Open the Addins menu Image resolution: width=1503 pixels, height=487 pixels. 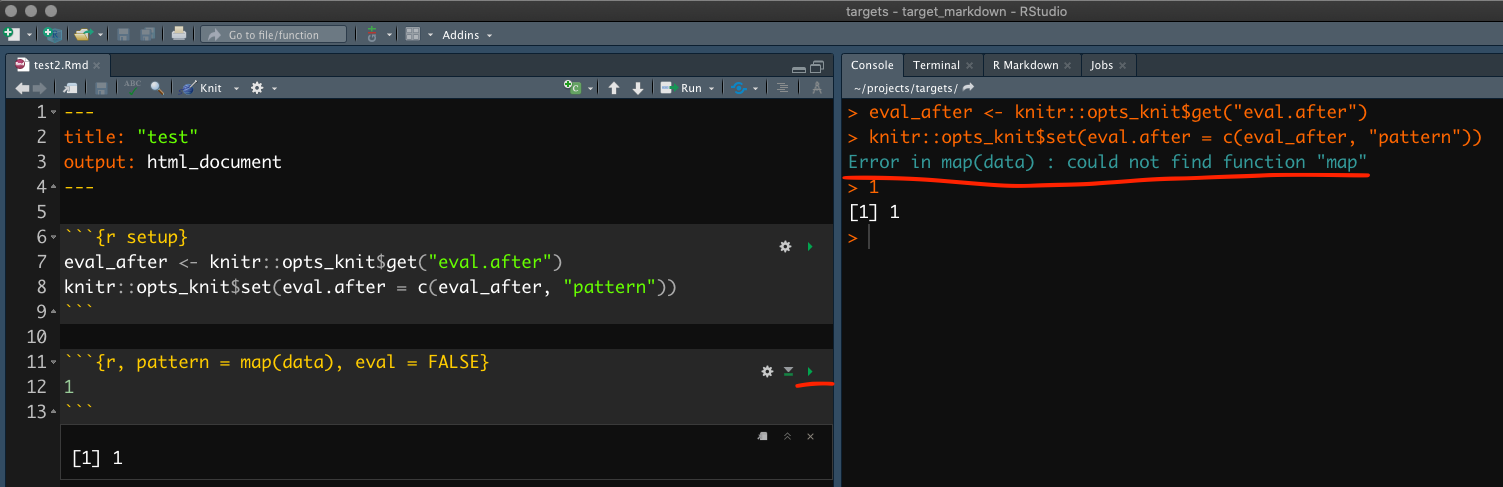pos(467,35)
